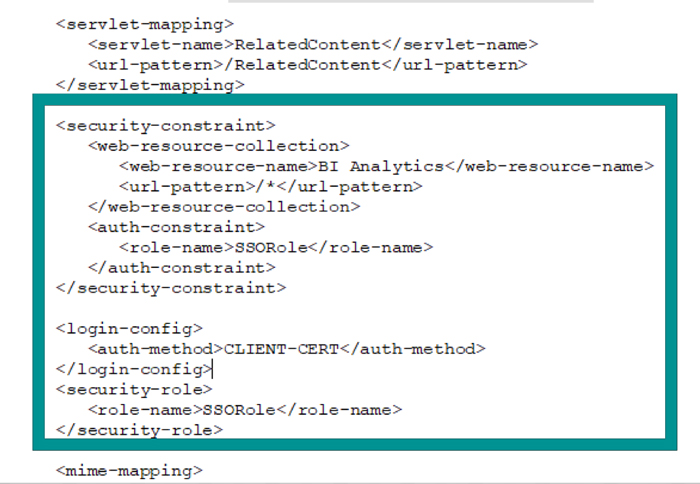700x484 pixels.
Task: Click the /* url-pattern line
Action: click(271, 187)
